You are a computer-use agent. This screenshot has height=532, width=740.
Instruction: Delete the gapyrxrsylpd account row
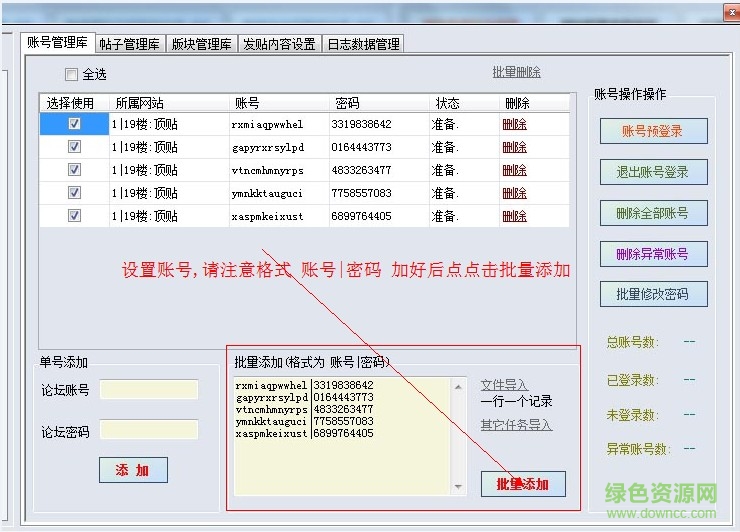[x=514, y=147]
